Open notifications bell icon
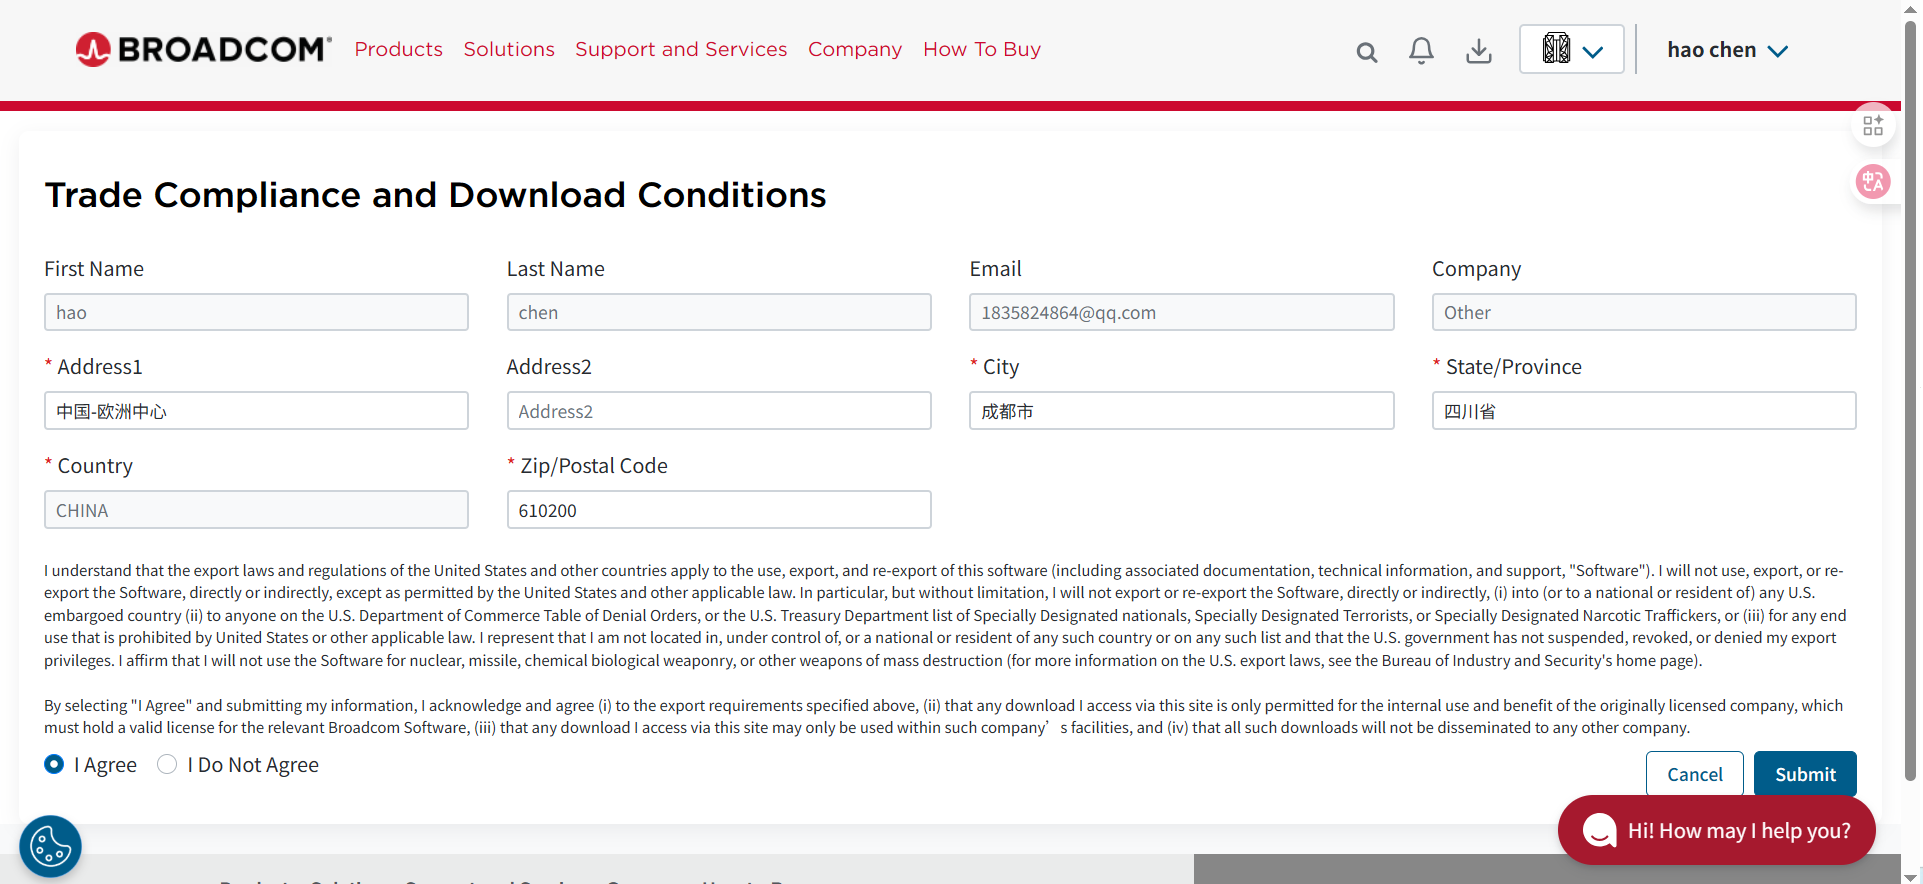Viewport: 1923px width, 884px height. (1421, 51)
